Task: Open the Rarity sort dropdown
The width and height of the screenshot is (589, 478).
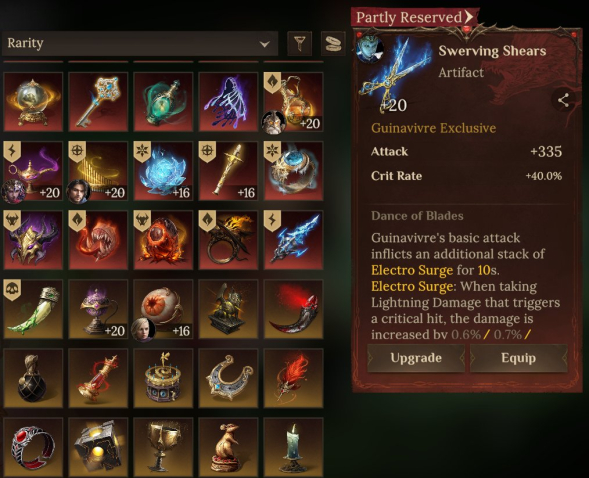Action: point(140,43)
